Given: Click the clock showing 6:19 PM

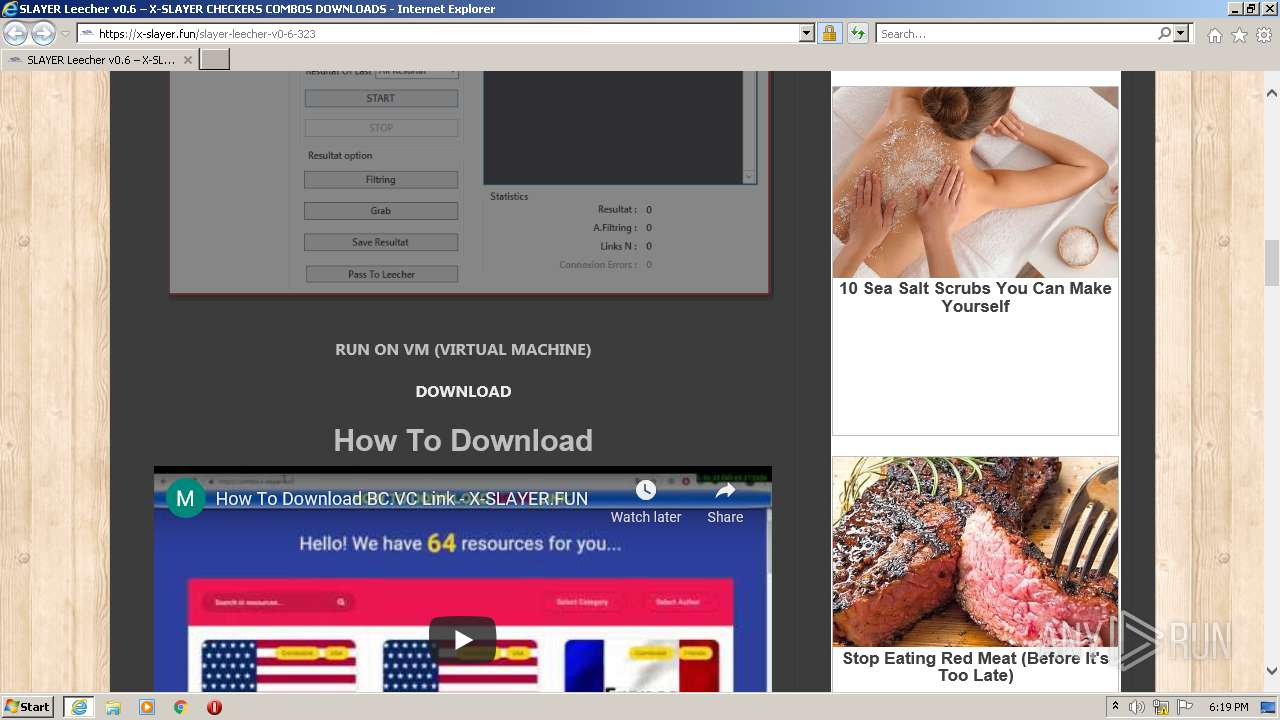Looking at the screenshot, I should point(1229,707).
